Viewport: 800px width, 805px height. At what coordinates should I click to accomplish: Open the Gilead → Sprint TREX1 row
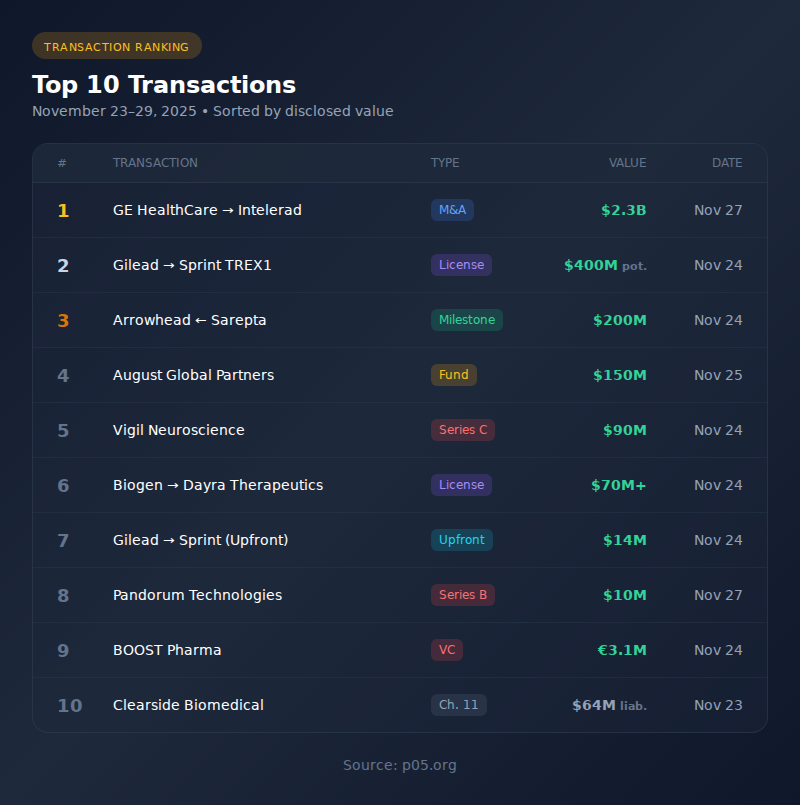(x=192, y=265)
